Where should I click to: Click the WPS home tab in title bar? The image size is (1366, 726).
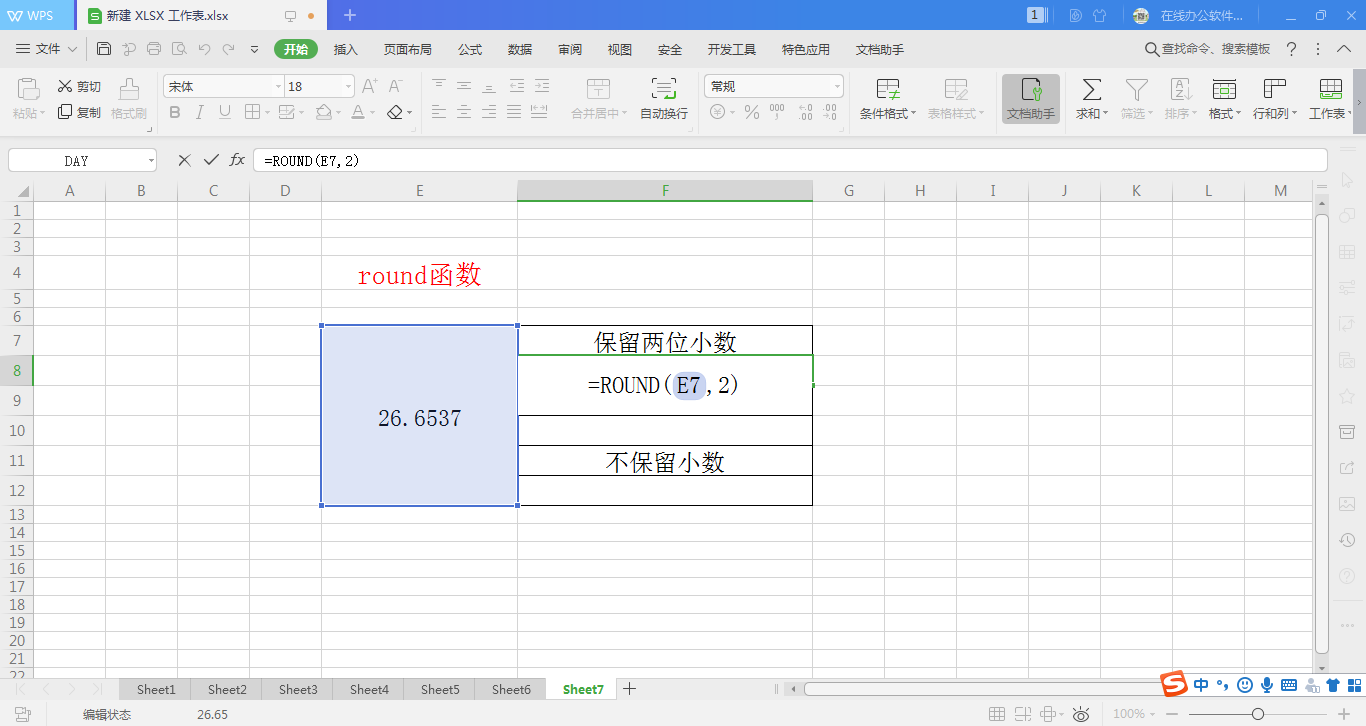tap(37, 15)
